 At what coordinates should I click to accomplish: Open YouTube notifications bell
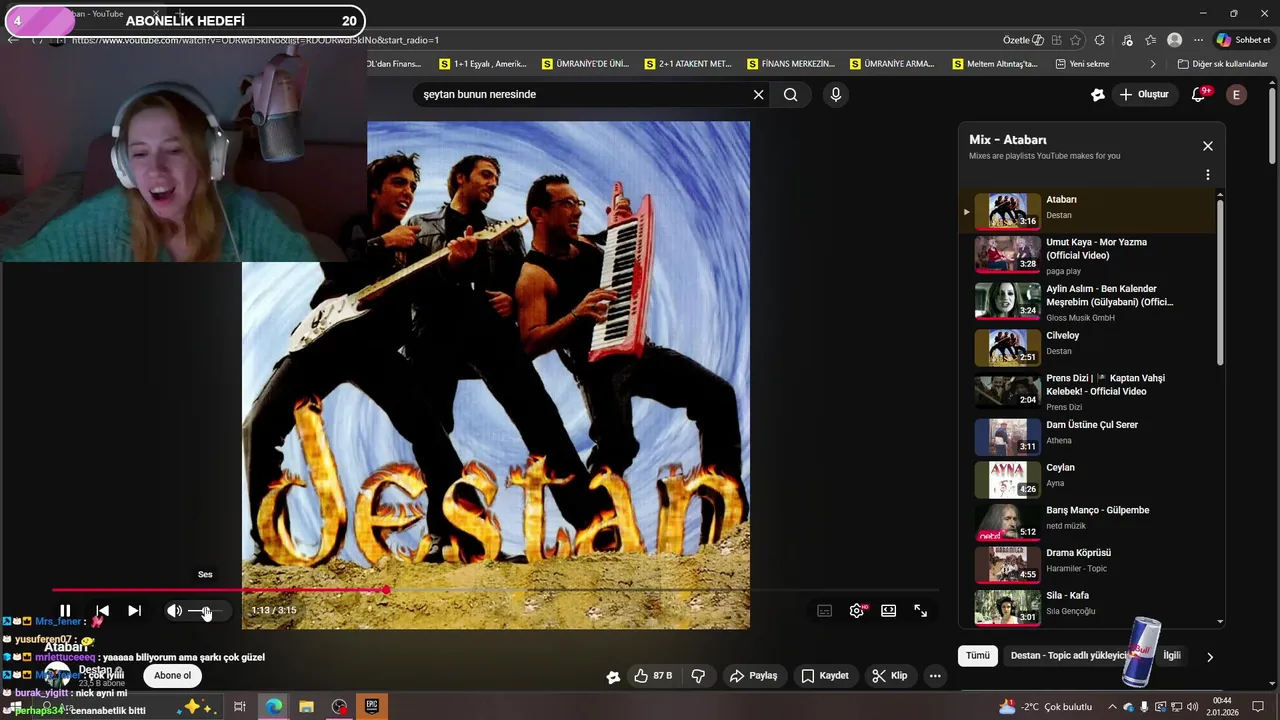tap(1198, 95)
